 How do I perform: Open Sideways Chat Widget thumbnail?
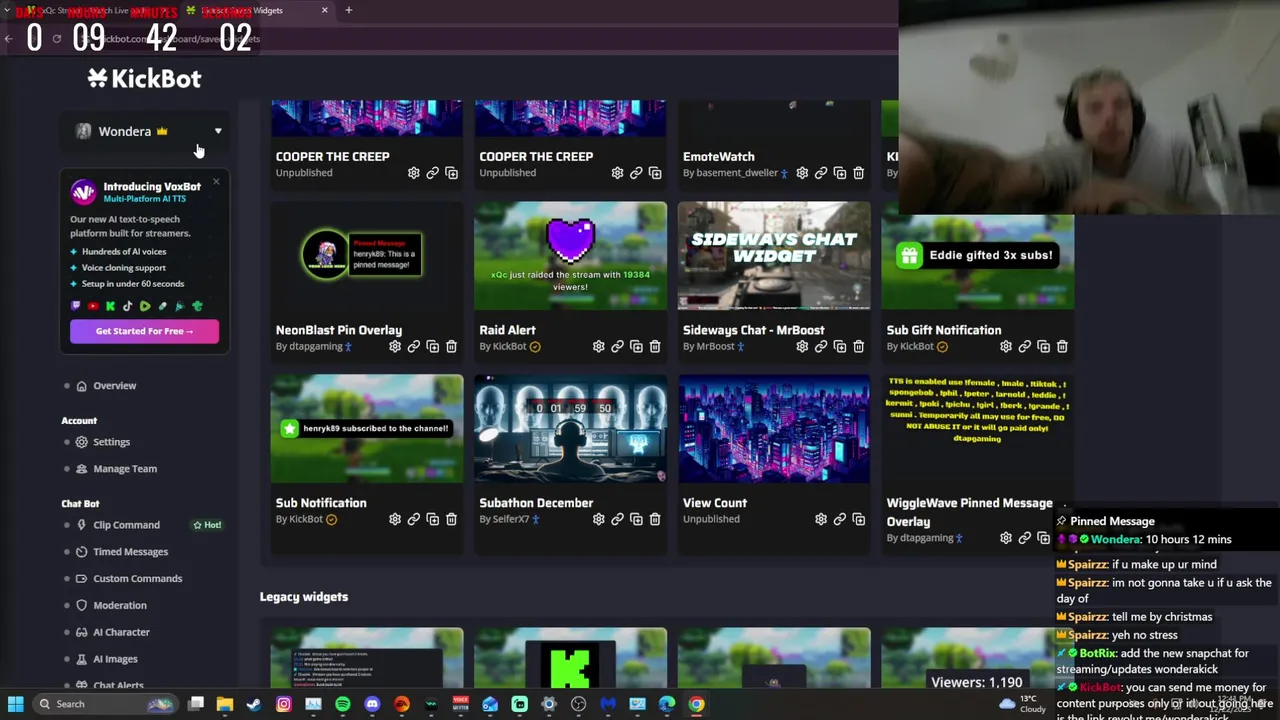(774, 255)
